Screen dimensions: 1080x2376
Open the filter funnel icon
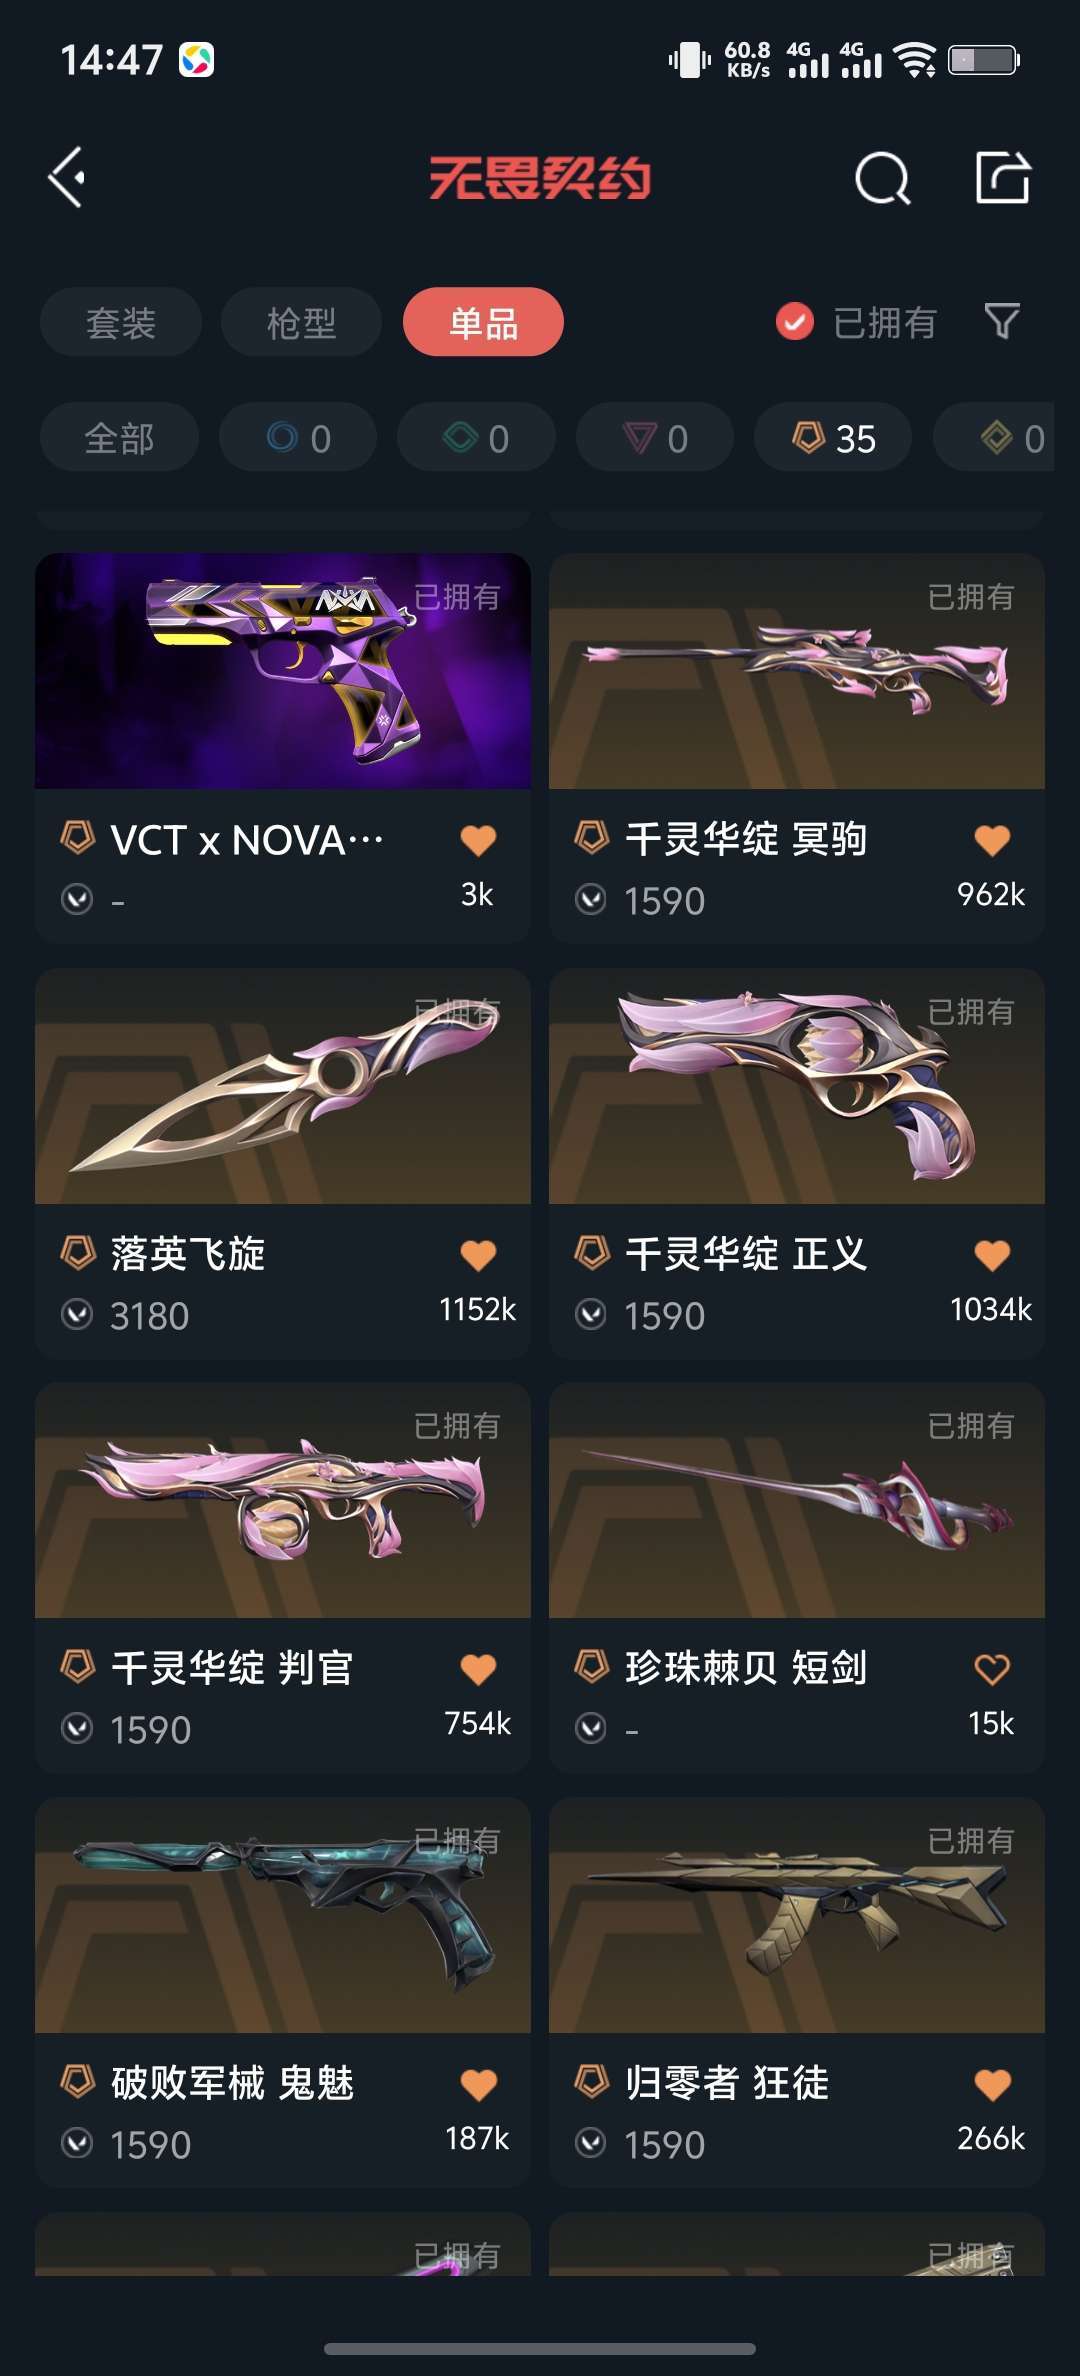pyautogui.click(x=1002, y=322)
